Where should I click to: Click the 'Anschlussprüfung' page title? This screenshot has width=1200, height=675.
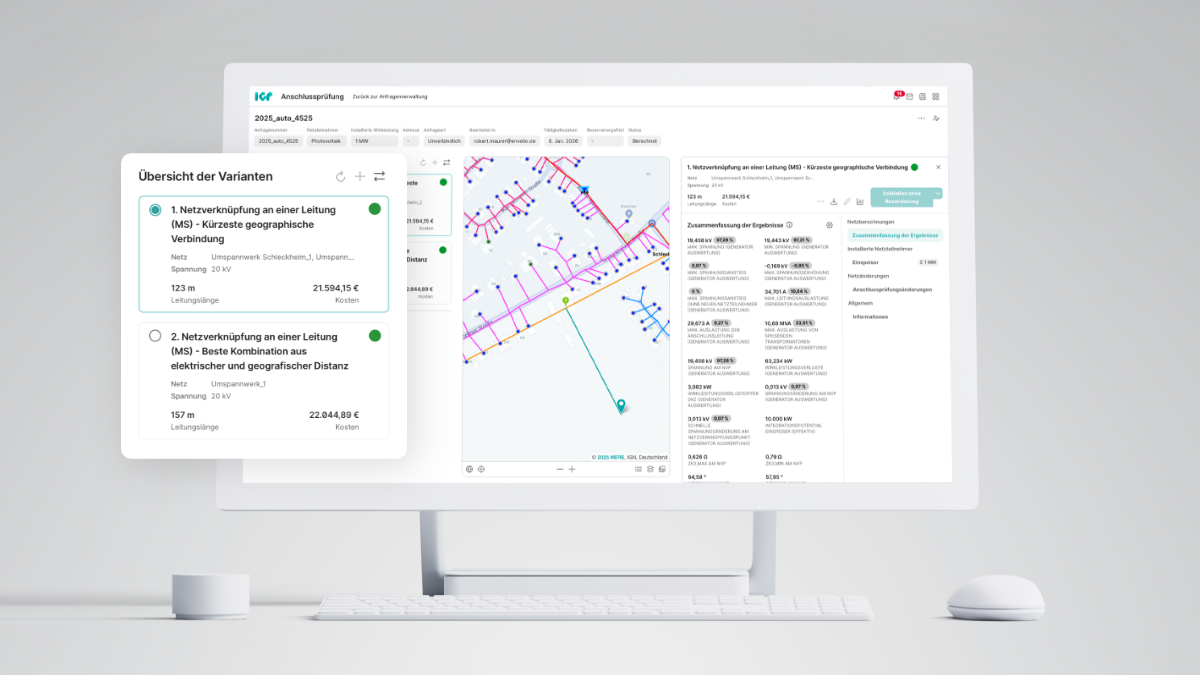point(312,97)
